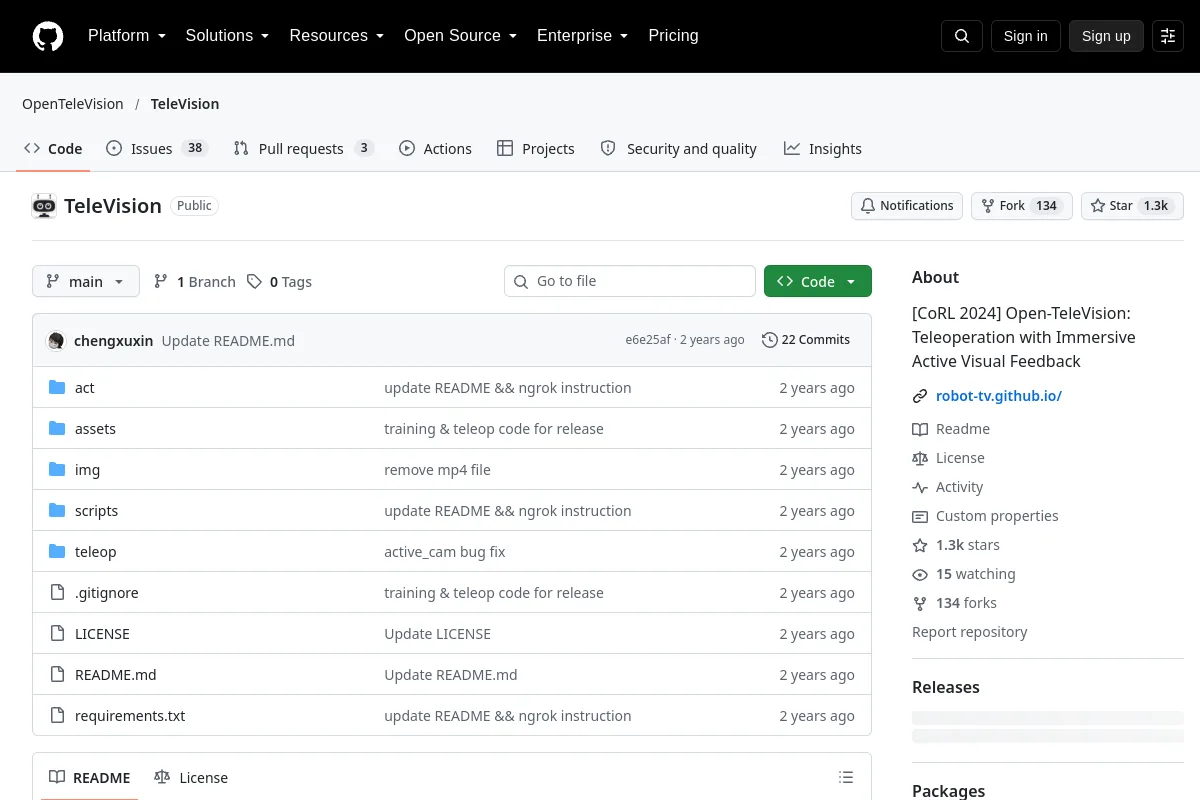The width and height of the screenshot is (1200, 800).
Task: Click the Notifications button
Action: coord(907,206)
